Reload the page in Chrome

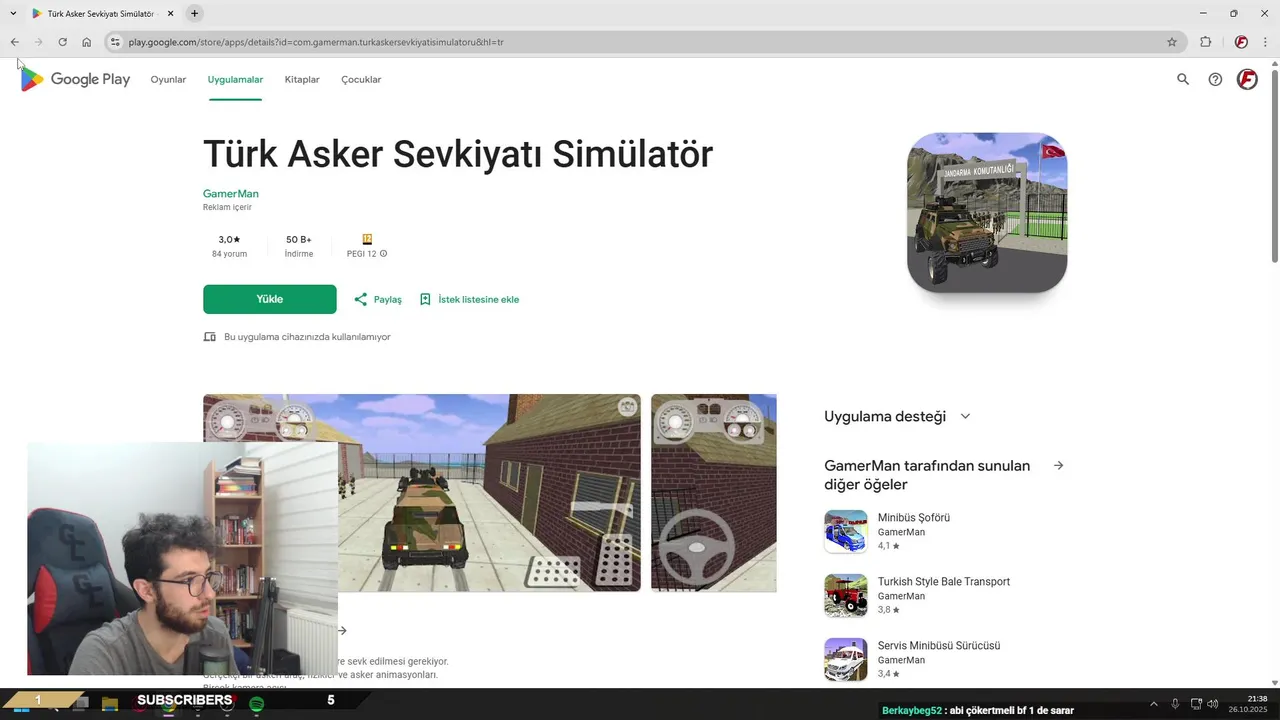(x=62, y=42)
